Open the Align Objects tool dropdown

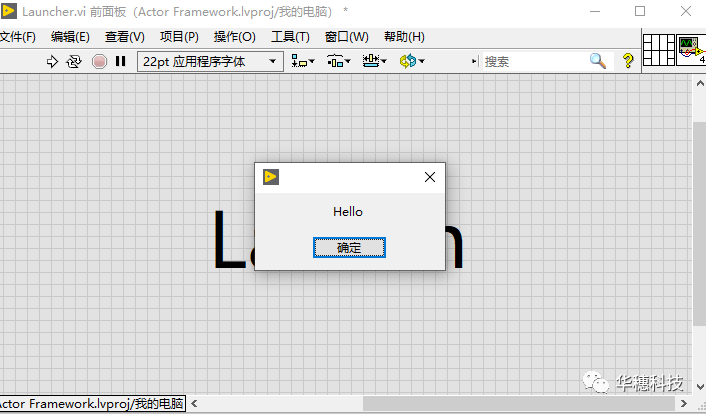tap(303, 61)
